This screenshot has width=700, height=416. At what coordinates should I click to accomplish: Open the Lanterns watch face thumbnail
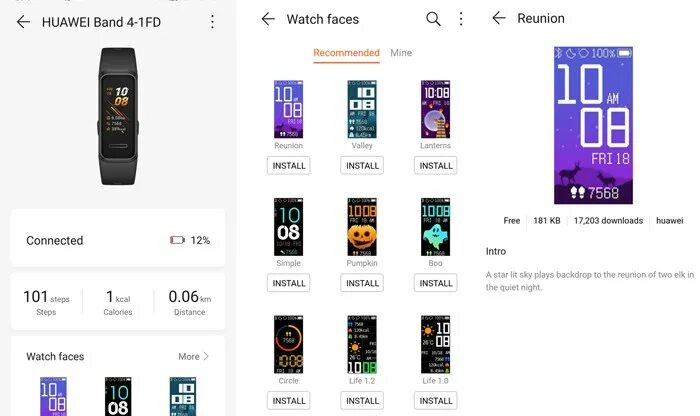pyautogui.click(x=435, y=109)
